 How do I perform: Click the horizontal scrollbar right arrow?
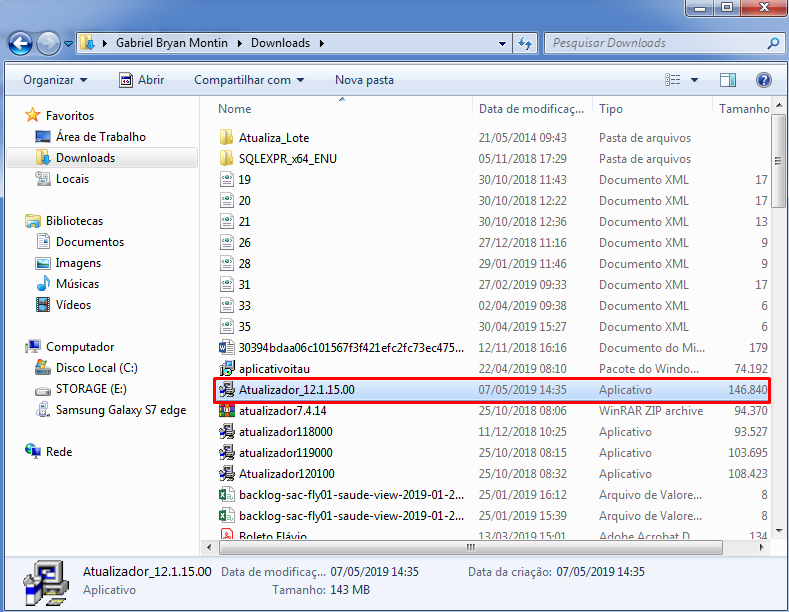point(761,547)
